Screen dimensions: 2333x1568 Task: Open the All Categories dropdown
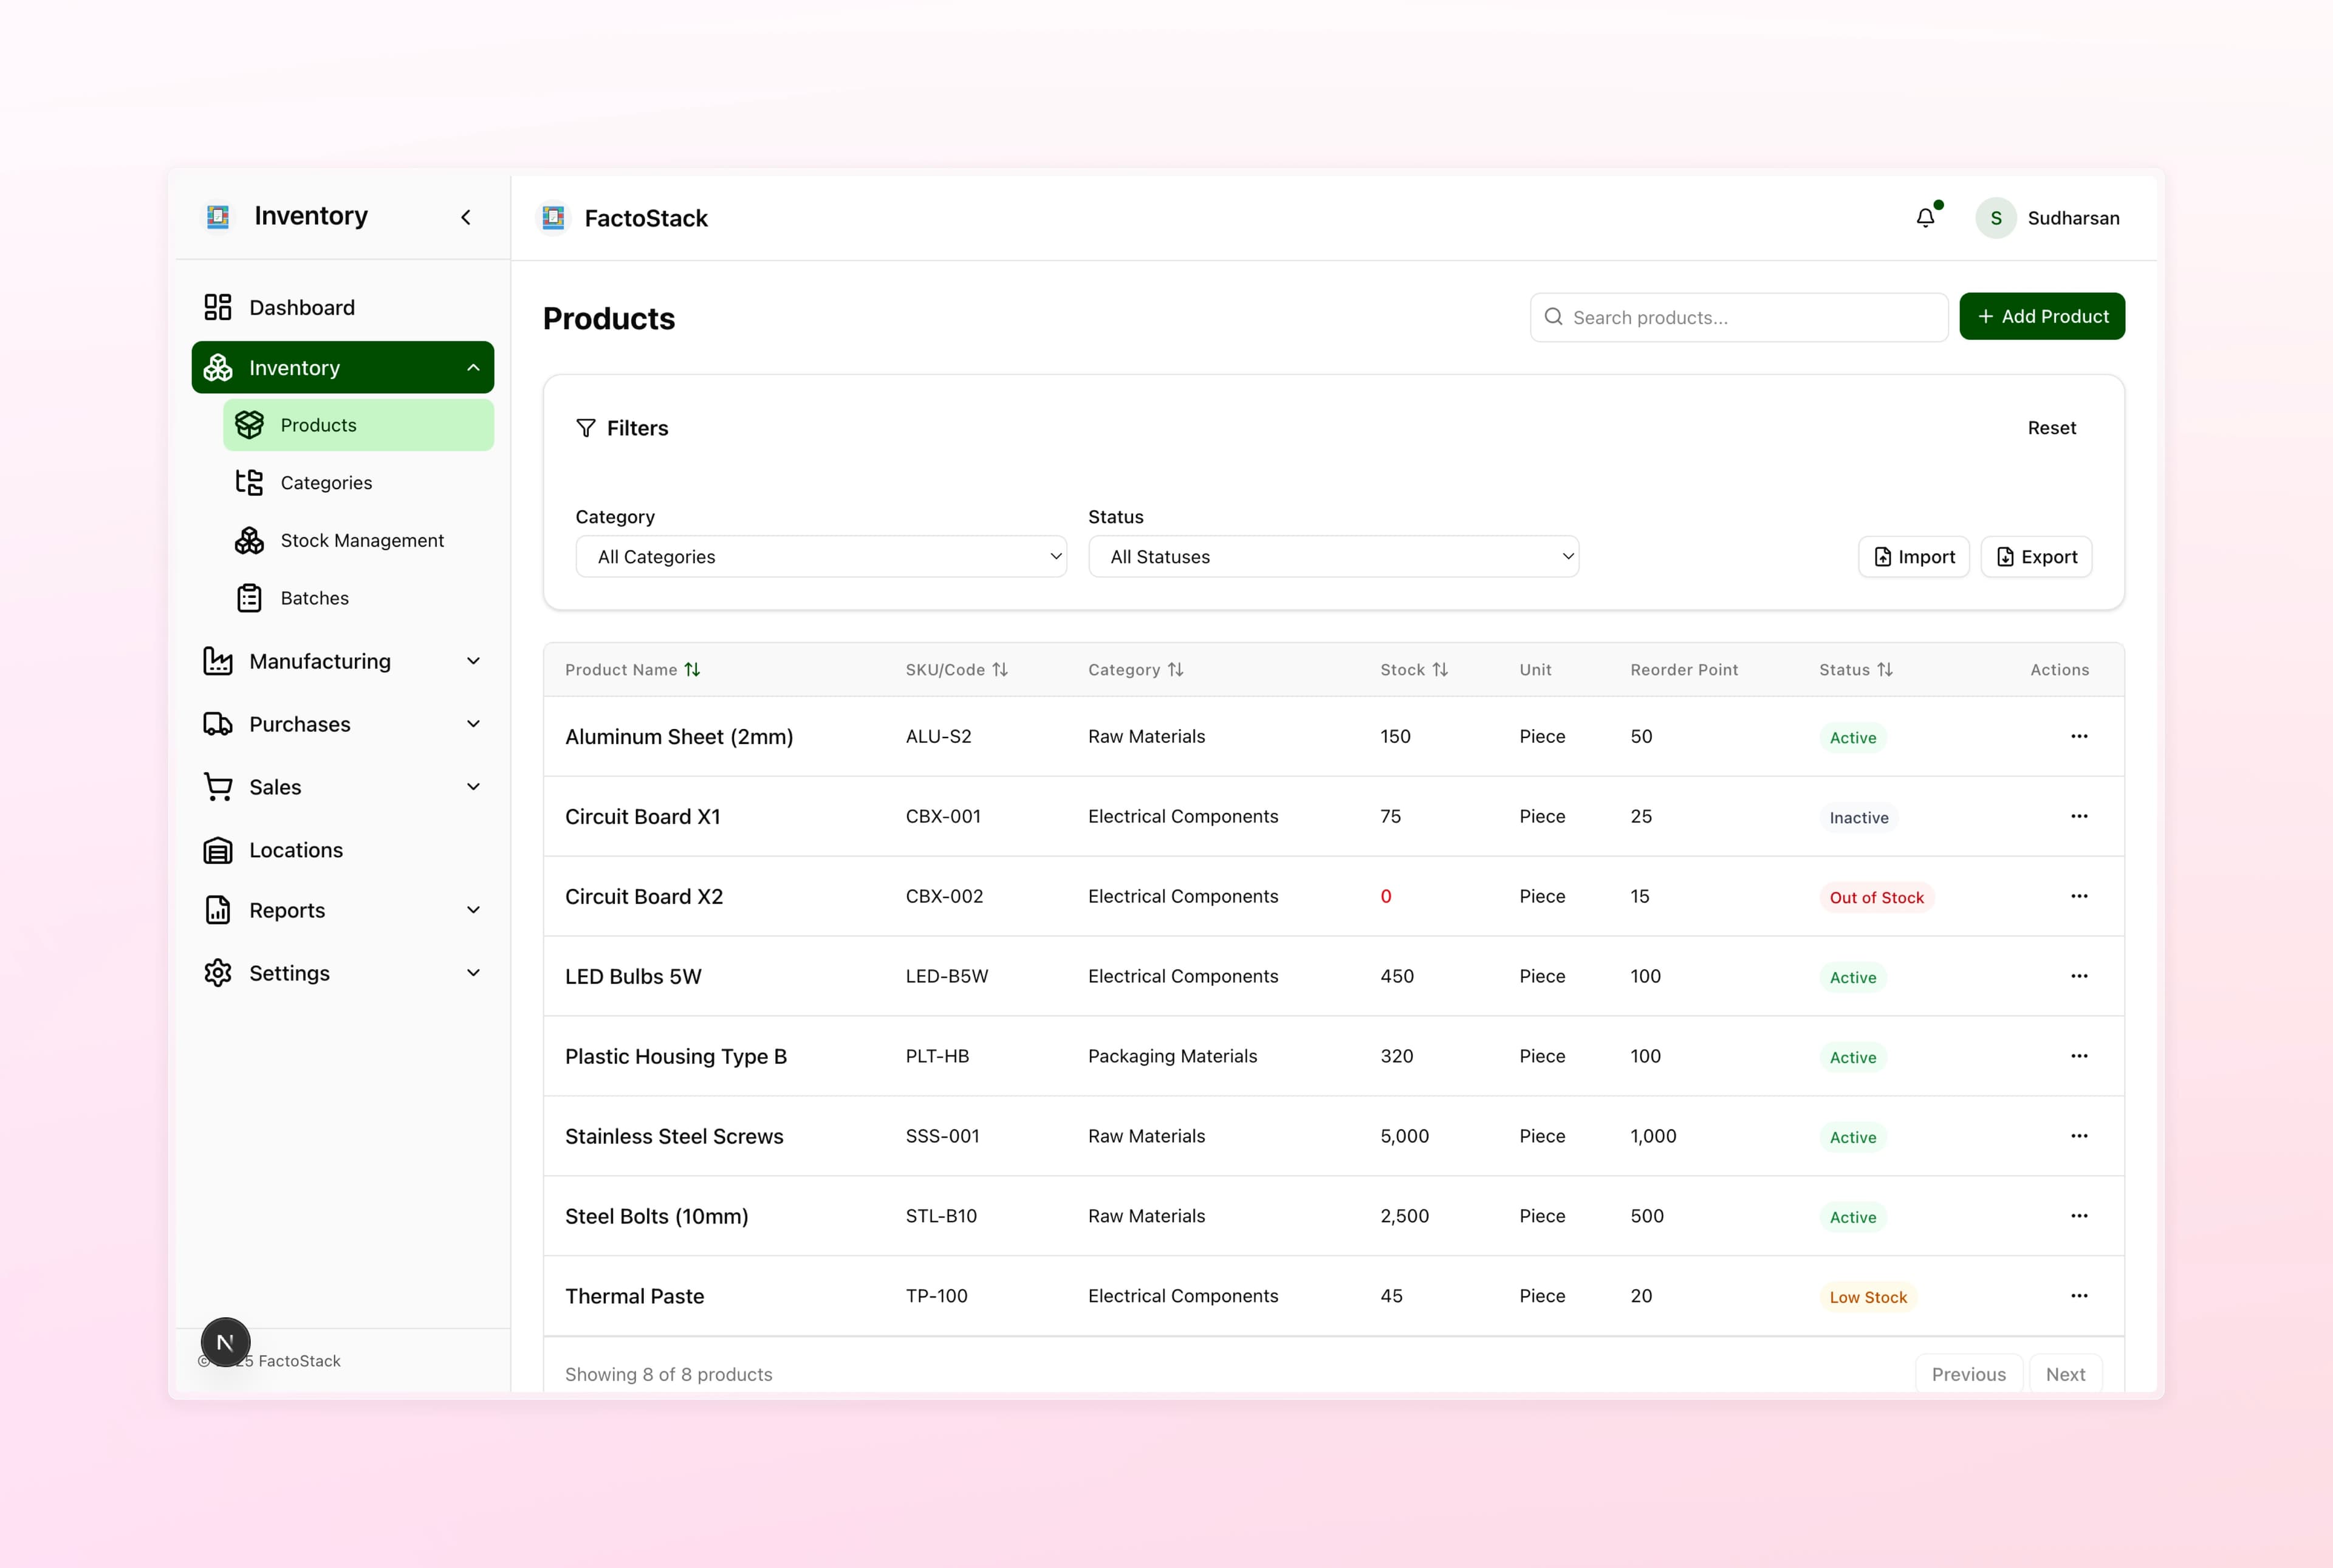point(821,557)
